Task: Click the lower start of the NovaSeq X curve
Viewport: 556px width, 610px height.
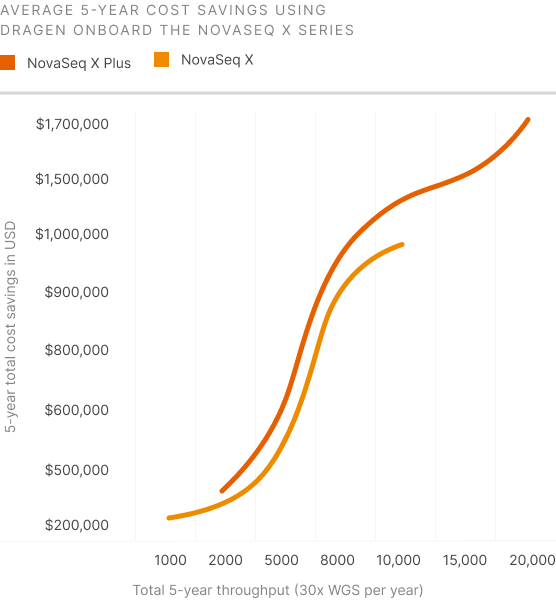Action: [x=169, y=518]
